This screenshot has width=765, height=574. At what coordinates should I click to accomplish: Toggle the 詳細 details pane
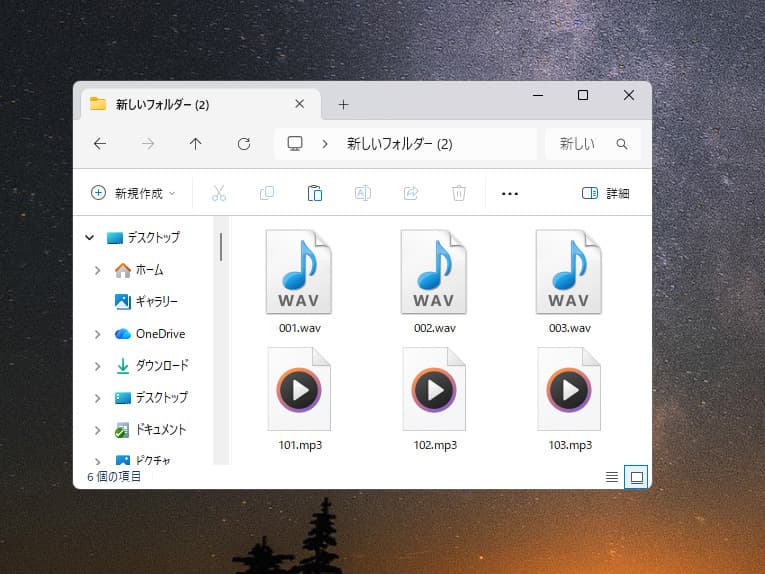[x=605, y=193]
